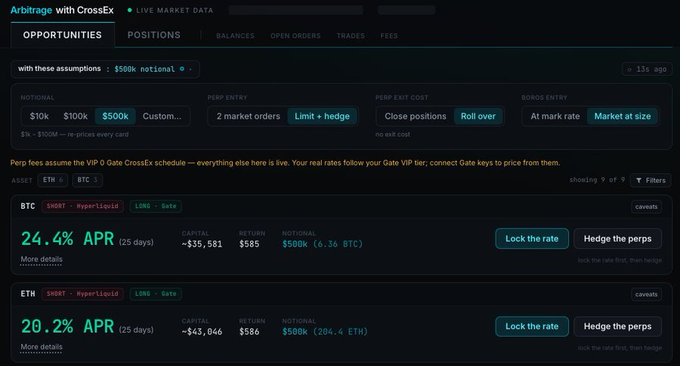Screen dimensions: 680x366
Task: Click the LIVE MARKET DATA indicator
Action: [170, 10]
